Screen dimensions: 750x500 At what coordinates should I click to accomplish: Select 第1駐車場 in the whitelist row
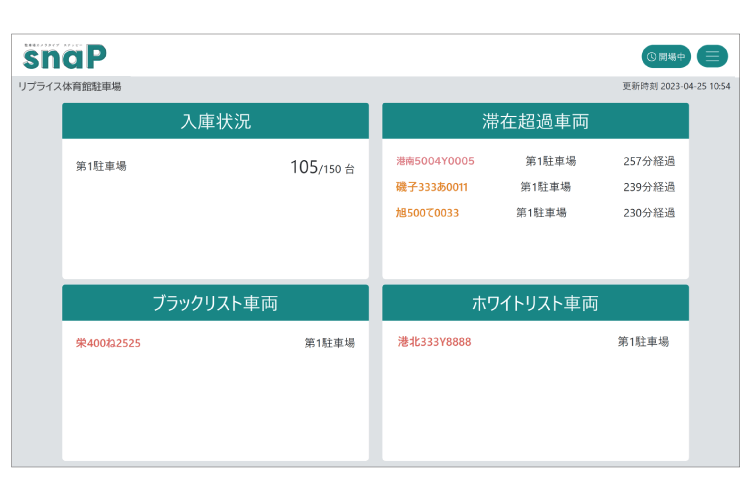point(643,342)
